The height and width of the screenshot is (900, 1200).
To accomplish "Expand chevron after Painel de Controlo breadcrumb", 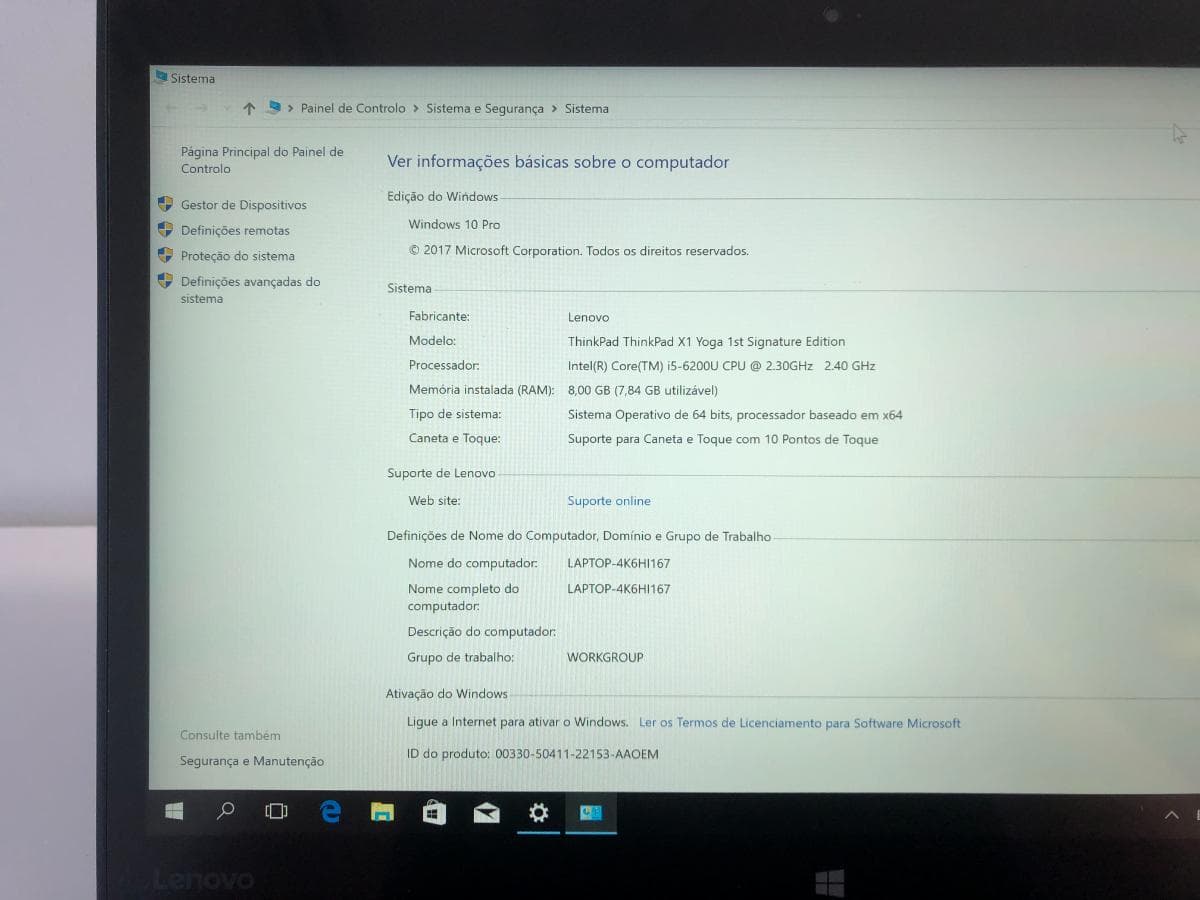I will coord(416,108).
